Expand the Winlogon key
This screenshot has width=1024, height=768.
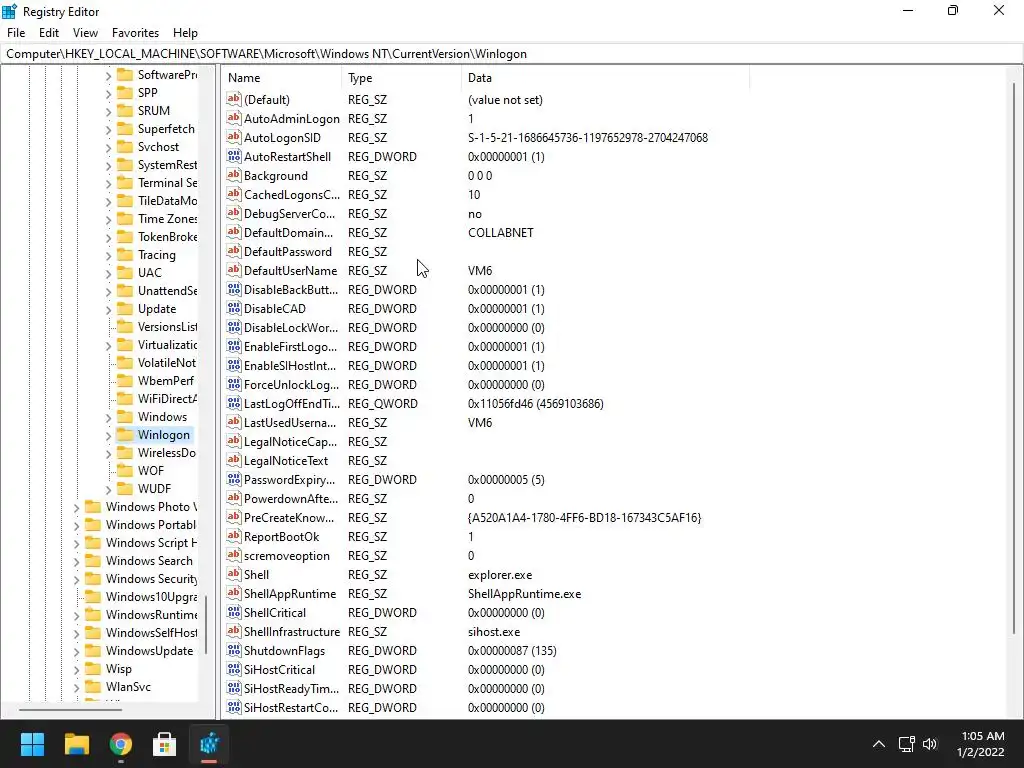(108, 435)
